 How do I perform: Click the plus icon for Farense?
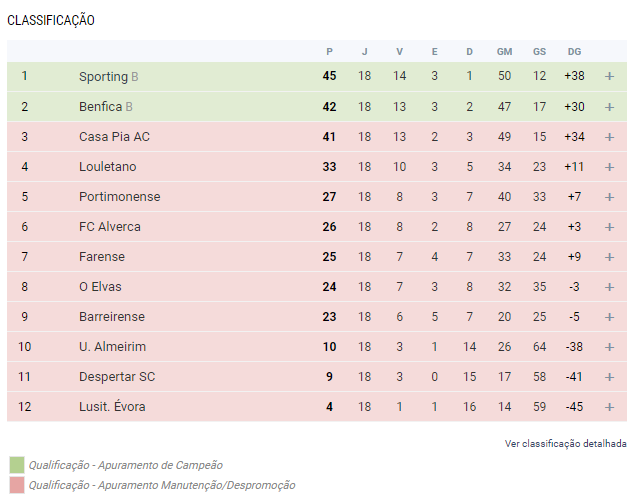click(609, 257)
